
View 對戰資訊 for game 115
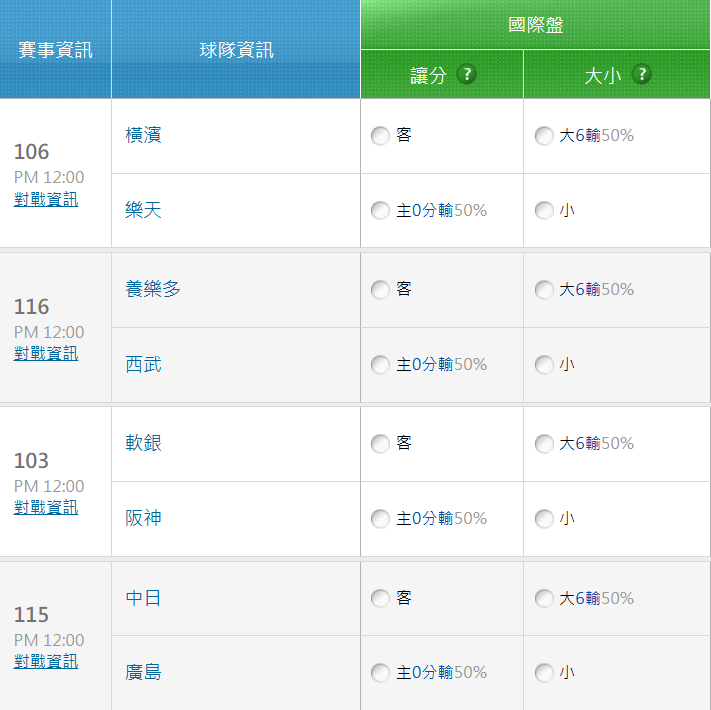(46, 661)
